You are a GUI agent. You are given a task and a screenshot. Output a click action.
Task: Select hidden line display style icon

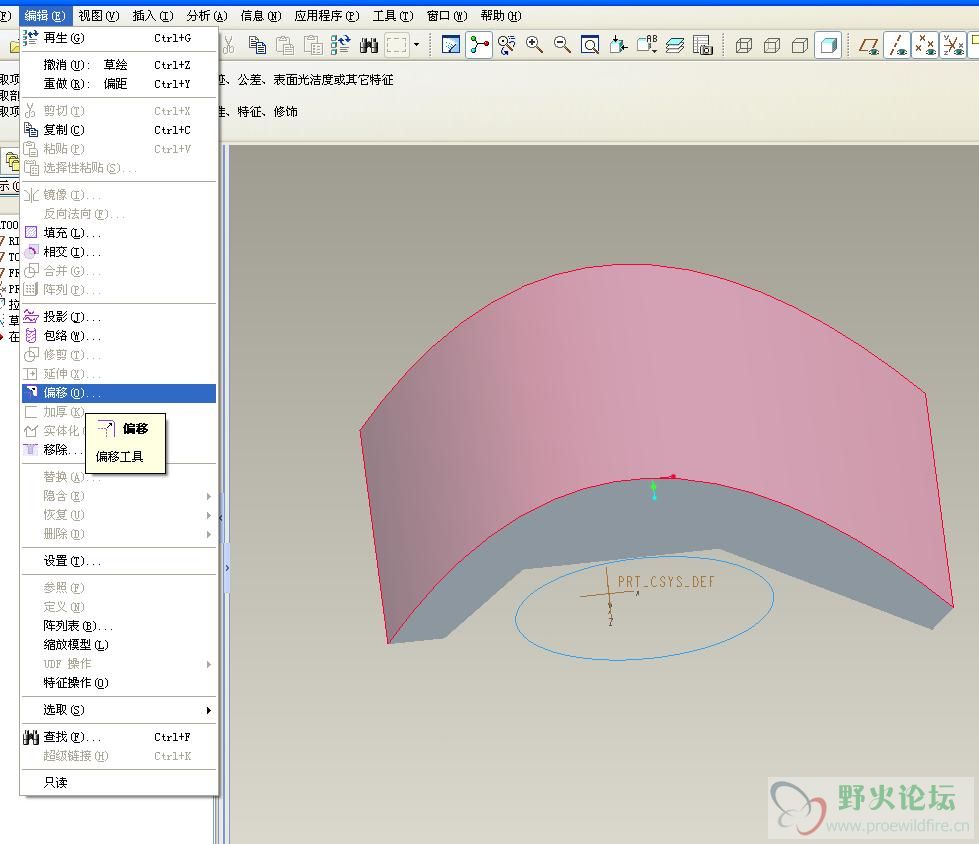click(x=772, y=45)
